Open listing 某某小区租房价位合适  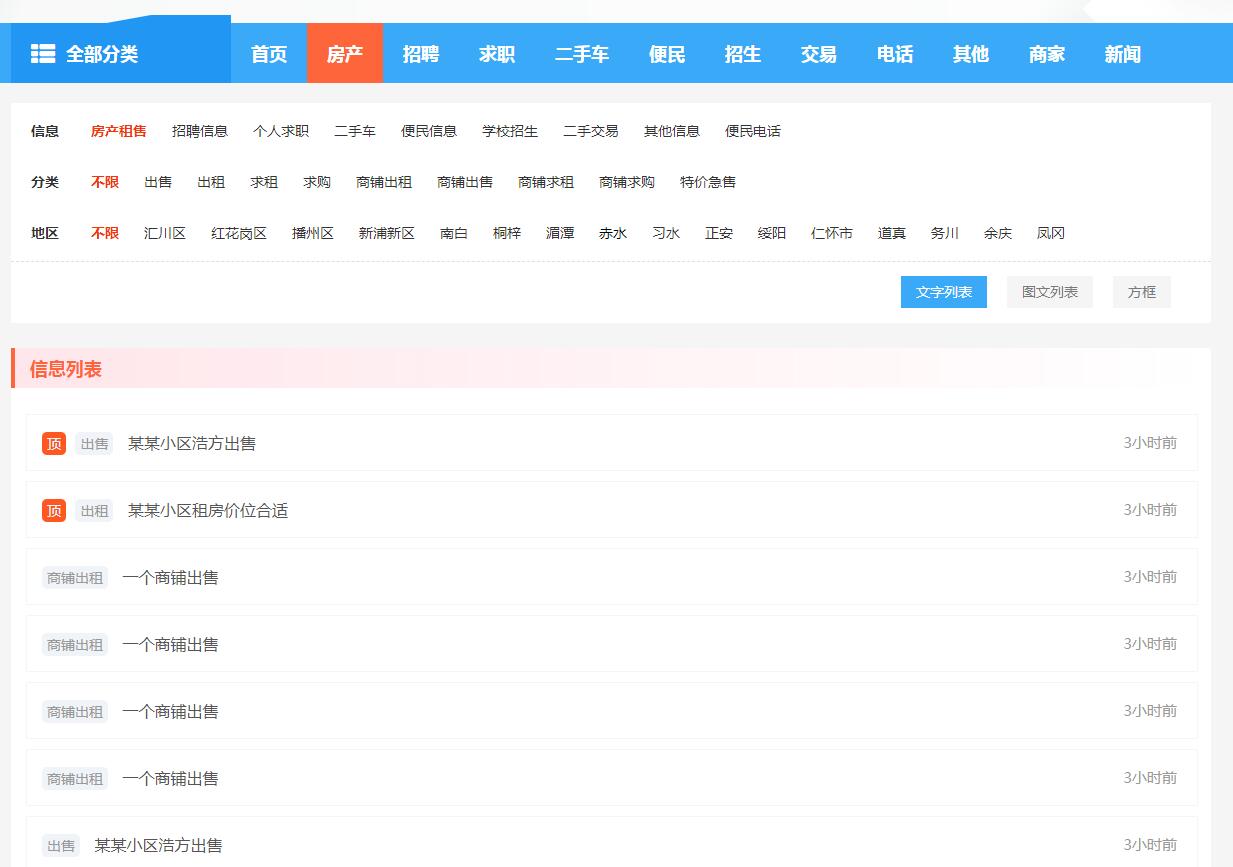point(208,510)
